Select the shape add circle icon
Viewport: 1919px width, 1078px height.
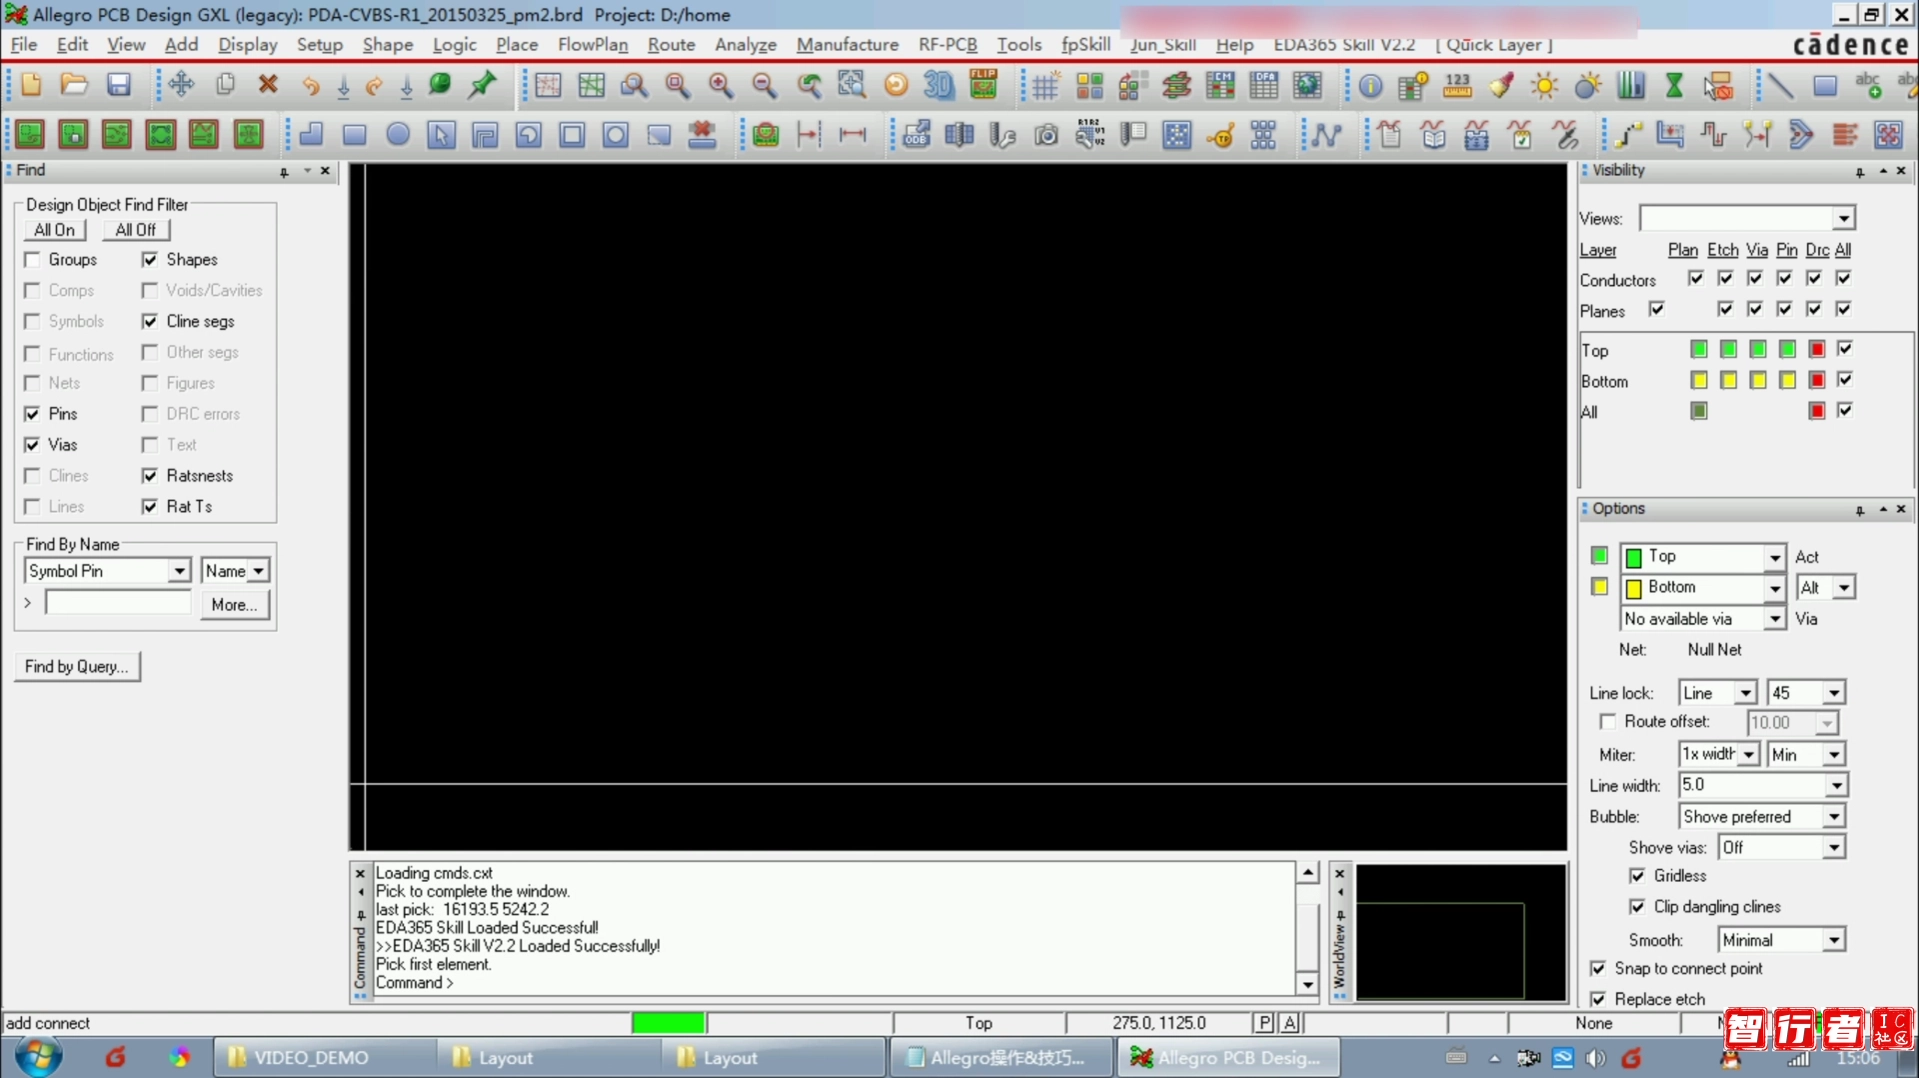click(x=398, y=134)
